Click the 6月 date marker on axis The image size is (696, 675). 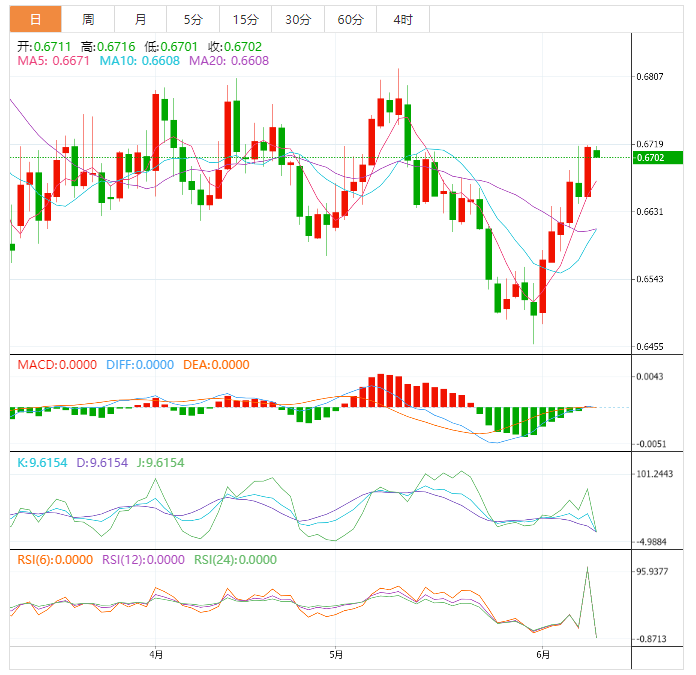(x=543, y=655)
